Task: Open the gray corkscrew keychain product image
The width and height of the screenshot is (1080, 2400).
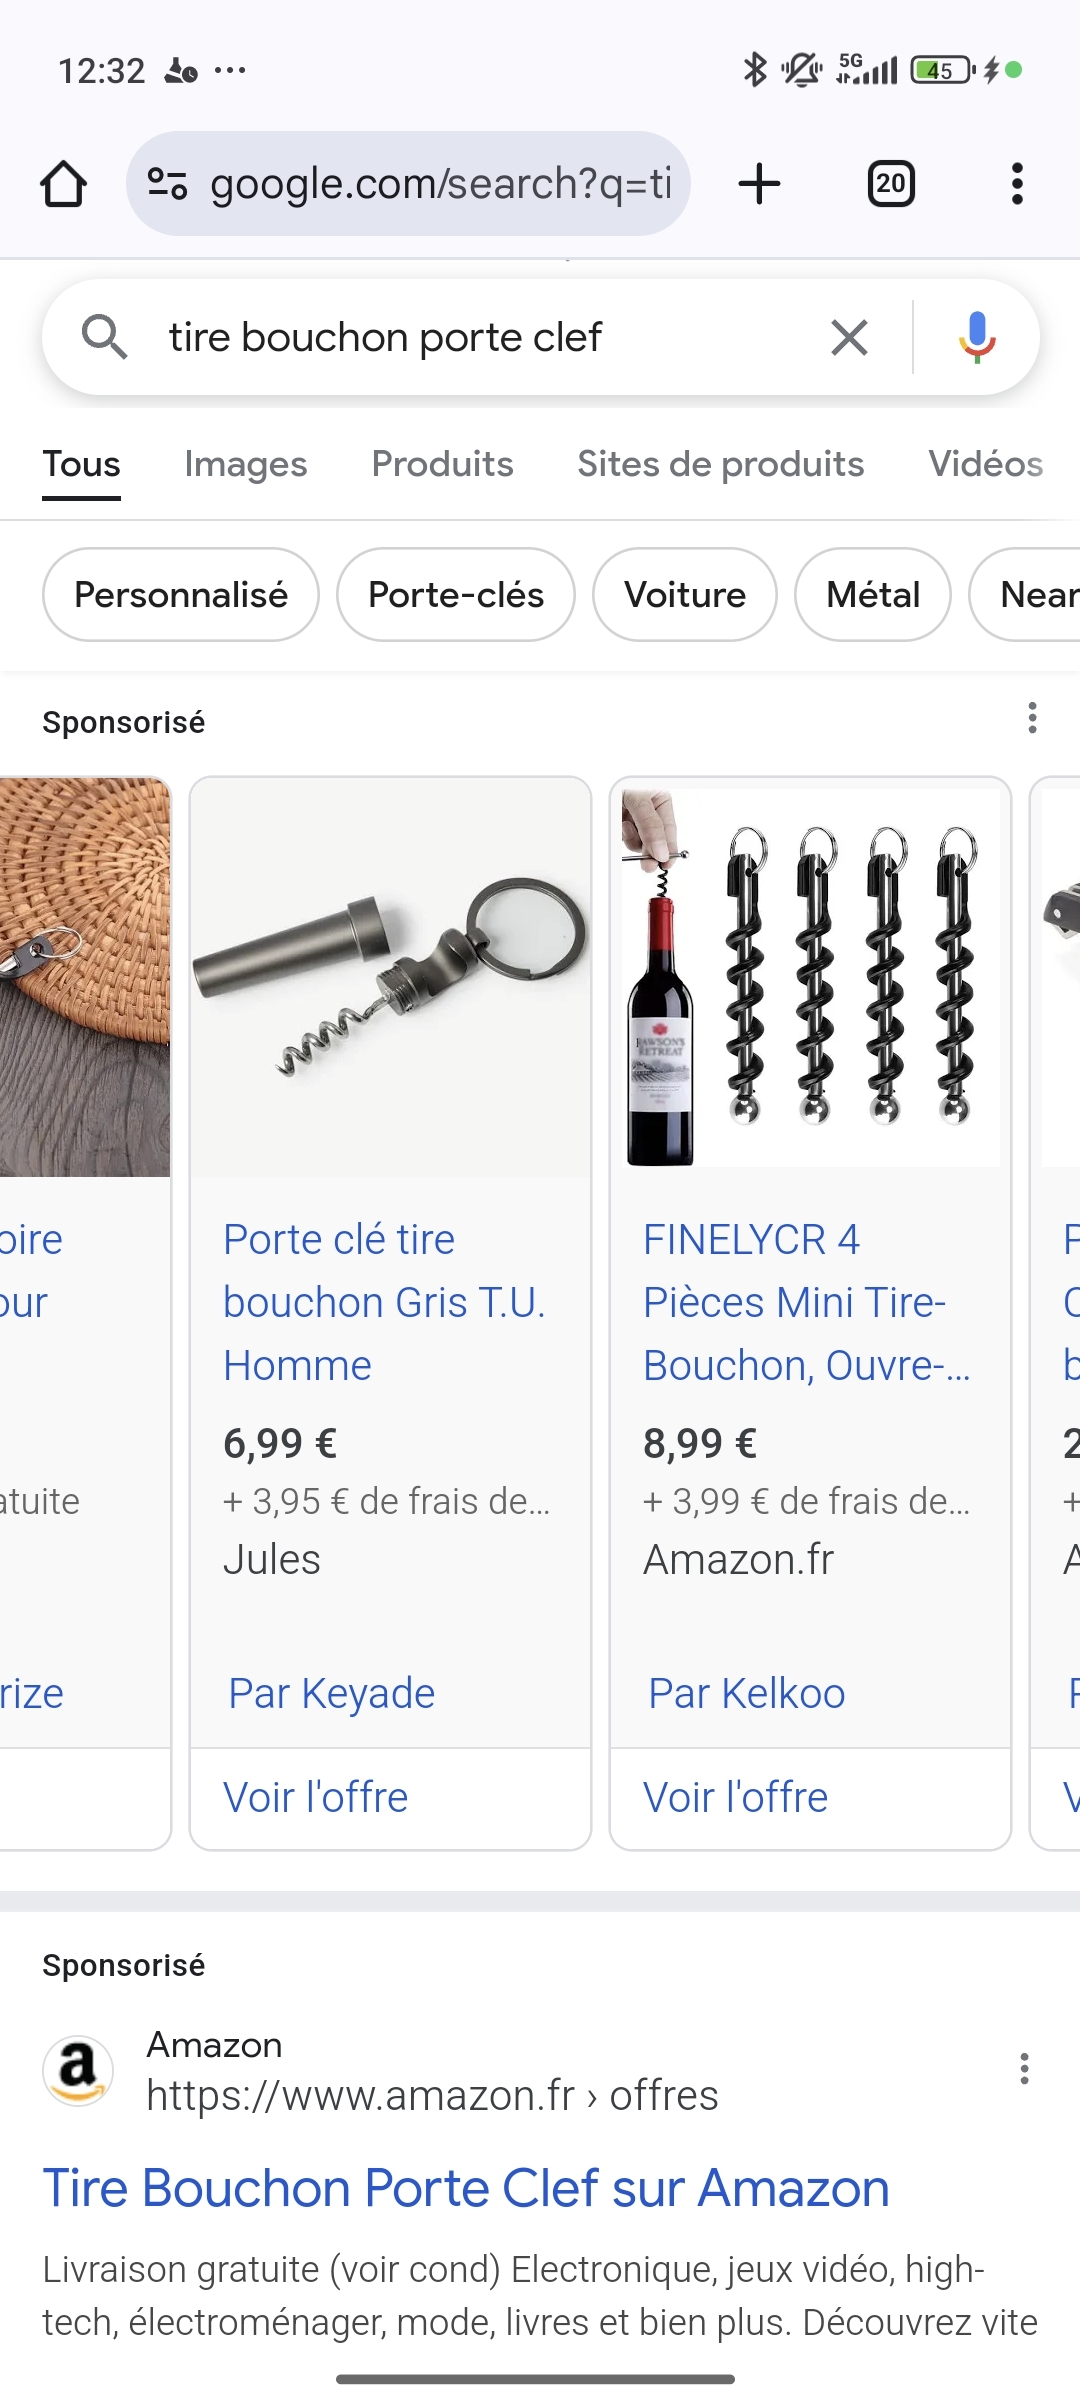Action: pos(391,977)
